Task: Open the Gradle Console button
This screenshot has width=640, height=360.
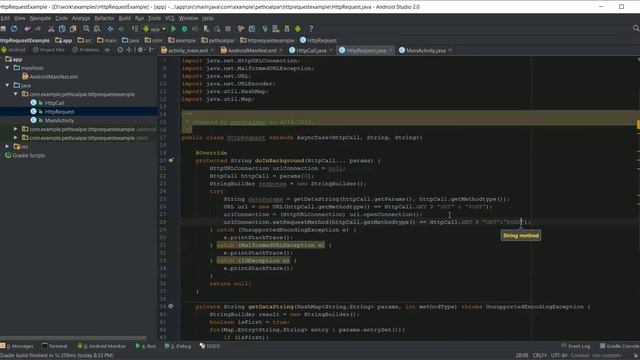Action: point(619,346)
